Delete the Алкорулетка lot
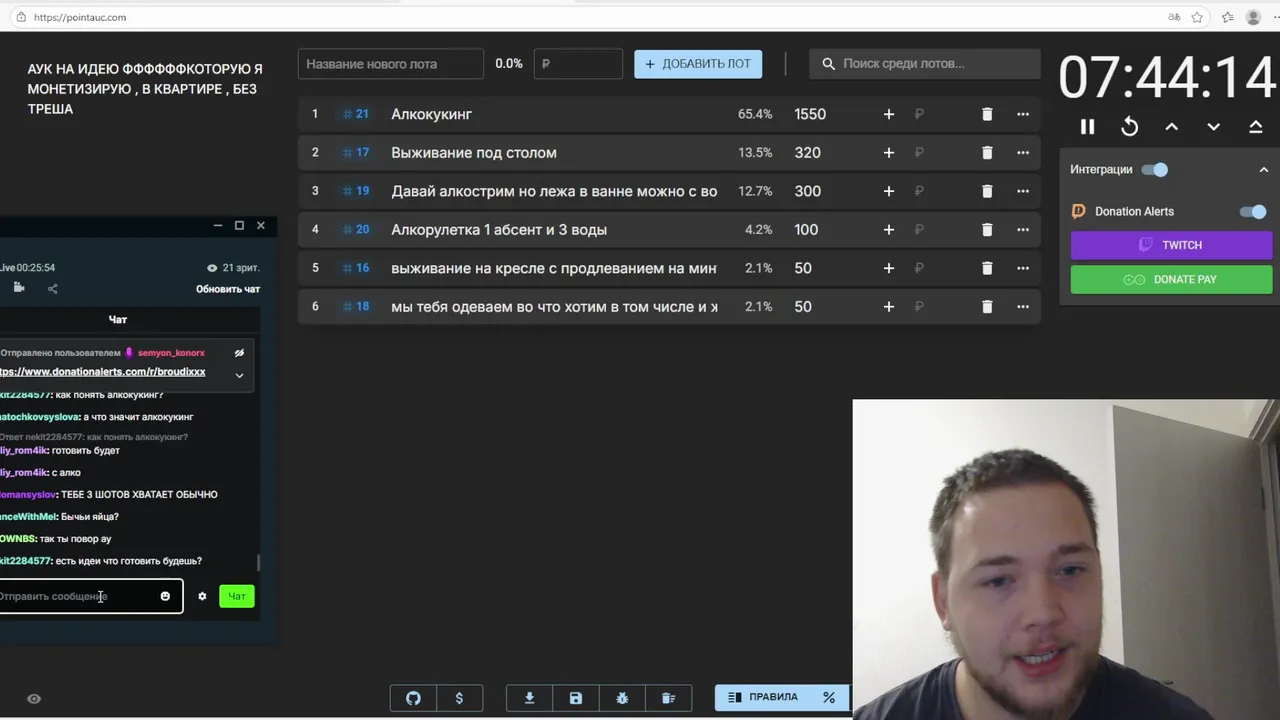The image size is (1280, 720). point(987,230)
